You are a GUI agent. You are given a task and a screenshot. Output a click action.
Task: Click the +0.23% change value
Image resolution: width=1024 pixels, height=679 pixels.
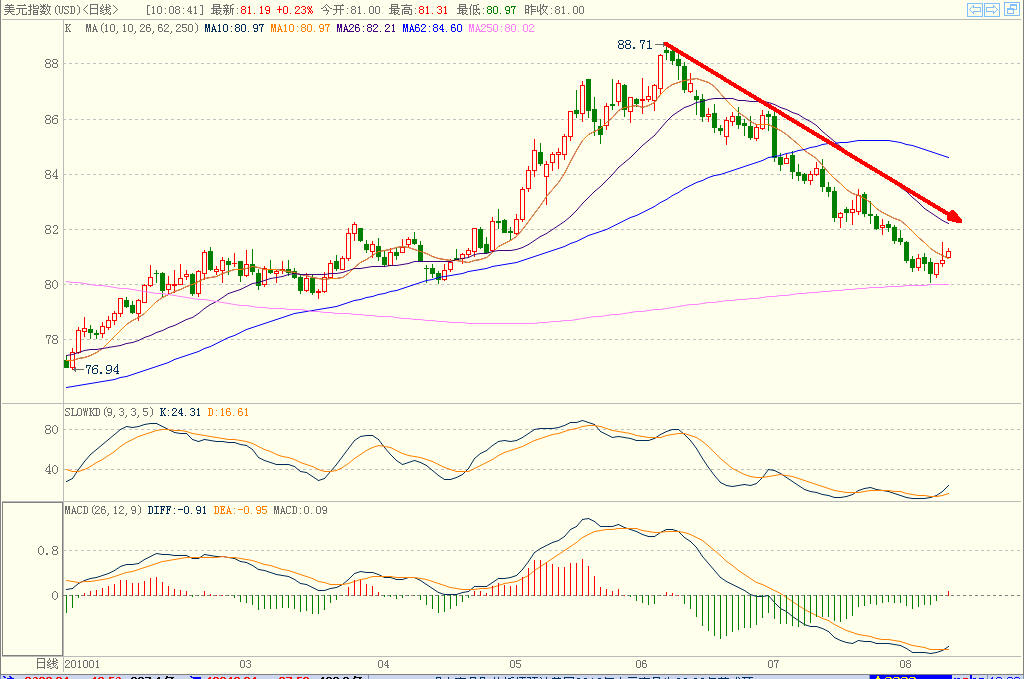pos(295,10)
